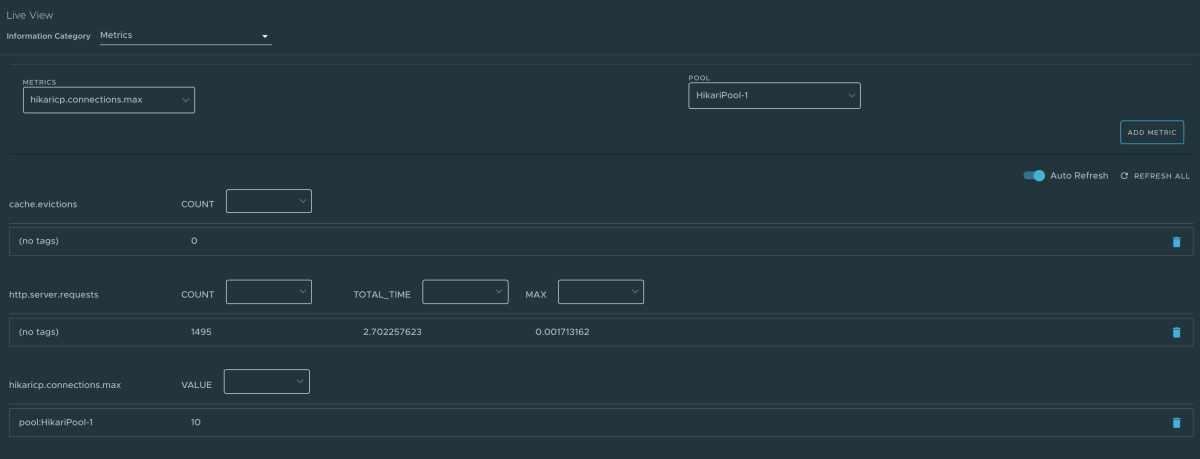Image resolution: width=1200 pixels, height=459 pixels.
Task: Open the cache.evictions COUNT unit dropdown
Action: click(x=269, y=201)
